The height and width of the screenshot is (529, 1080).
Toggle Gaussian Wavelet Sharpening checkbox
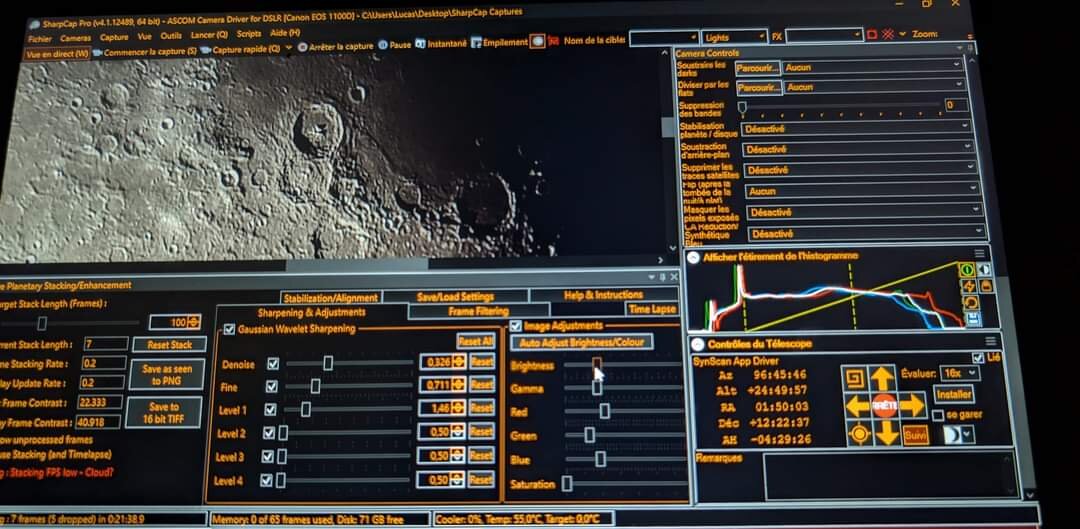[x=229, y=329]
